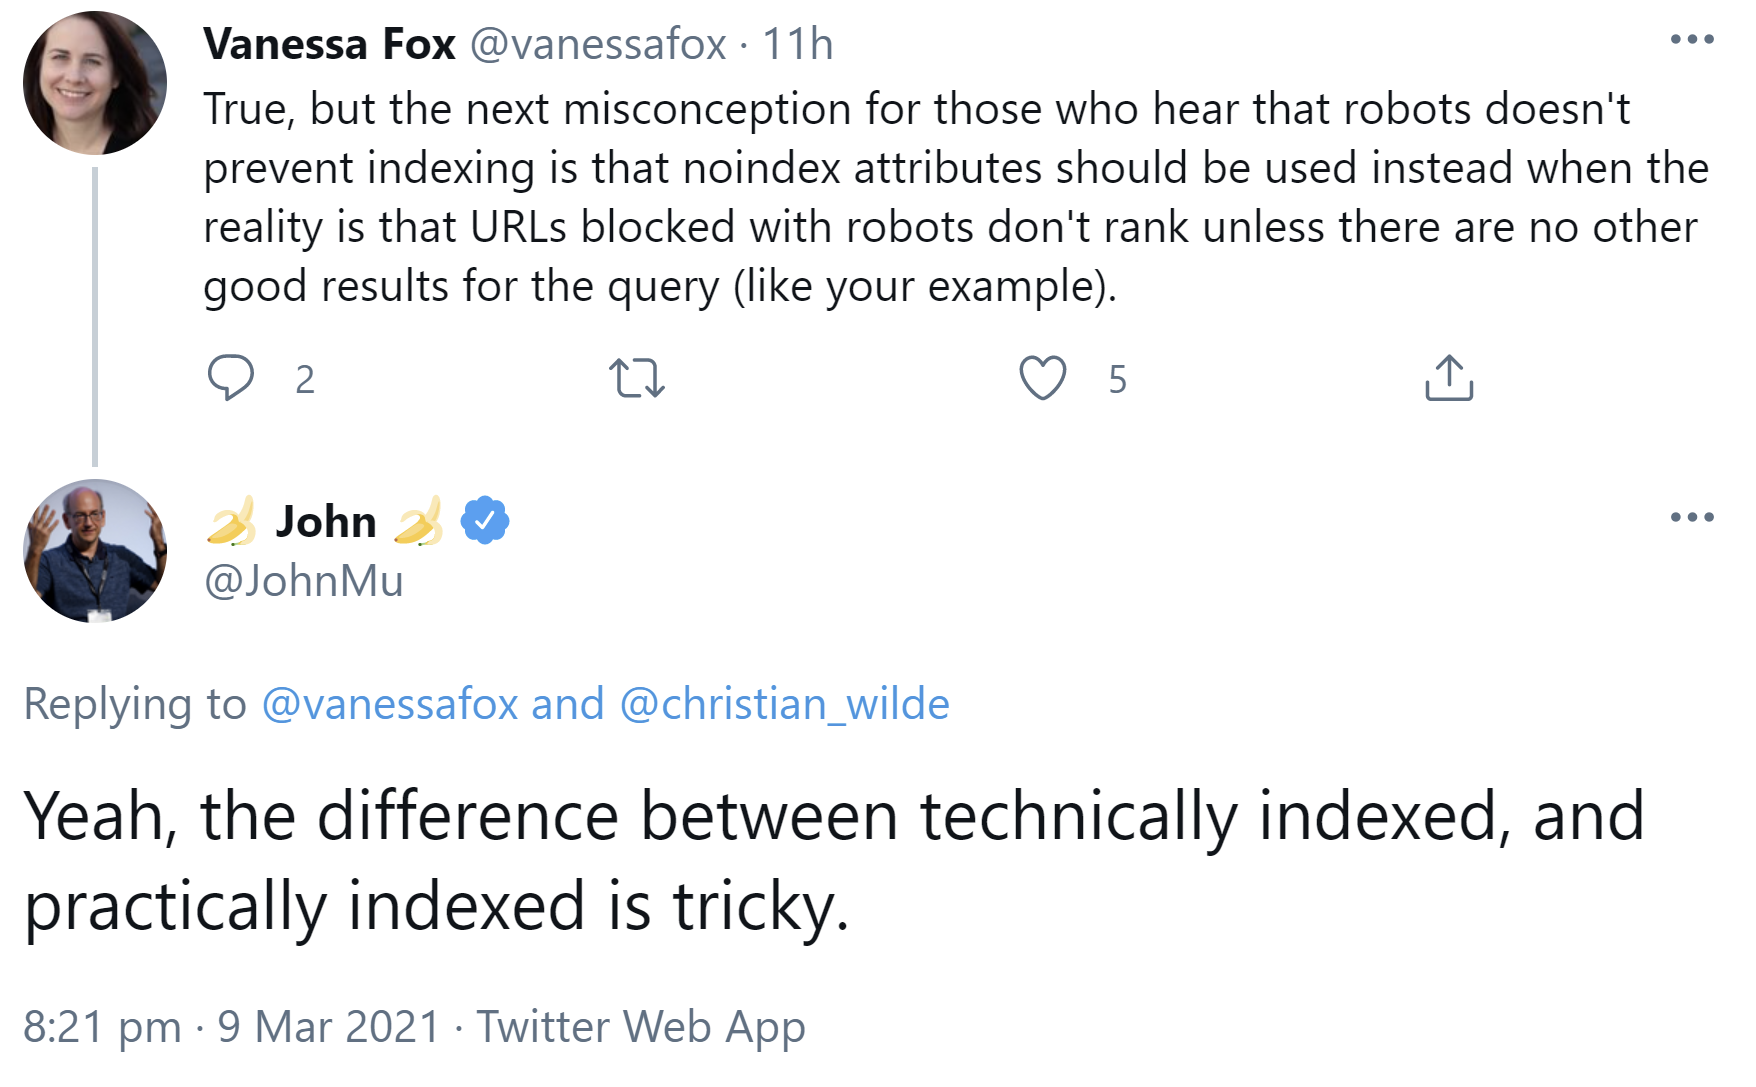
Task: Click @vanessafox in the Replying to line
Action: (x=390, y=704)
